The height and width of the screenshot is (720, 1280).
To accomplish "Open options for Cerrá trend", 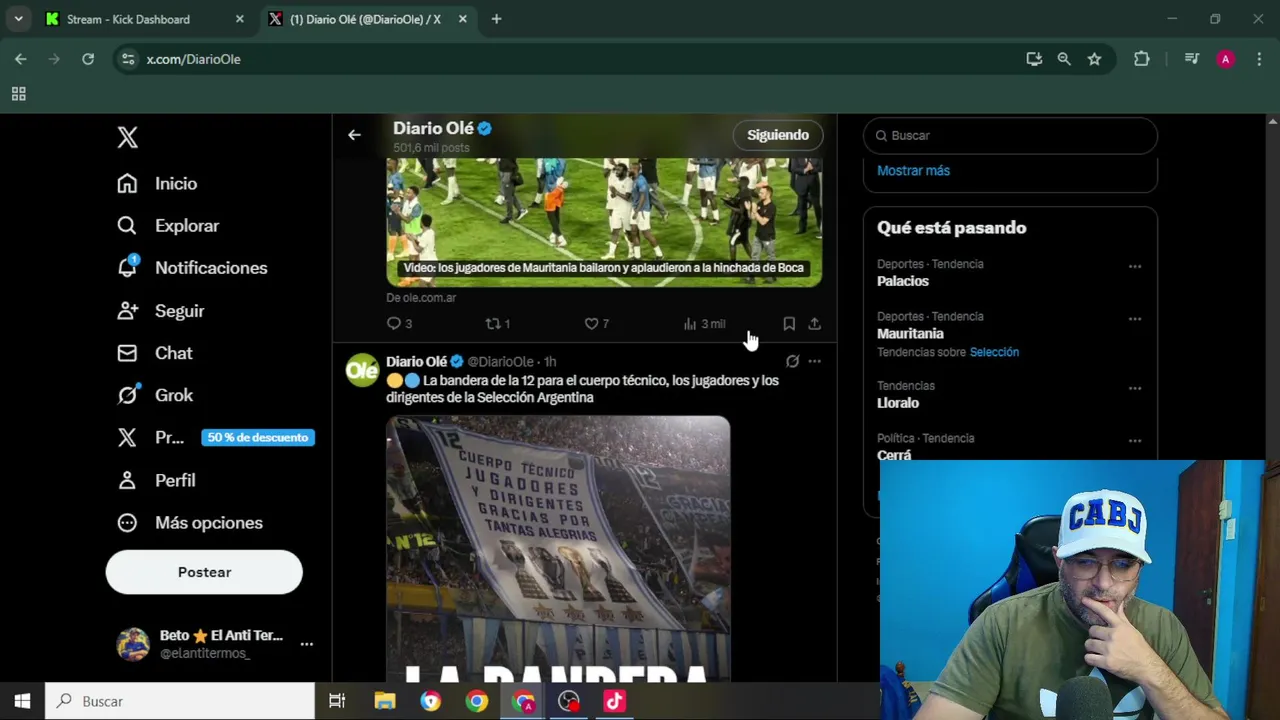I will point(1135,440).
